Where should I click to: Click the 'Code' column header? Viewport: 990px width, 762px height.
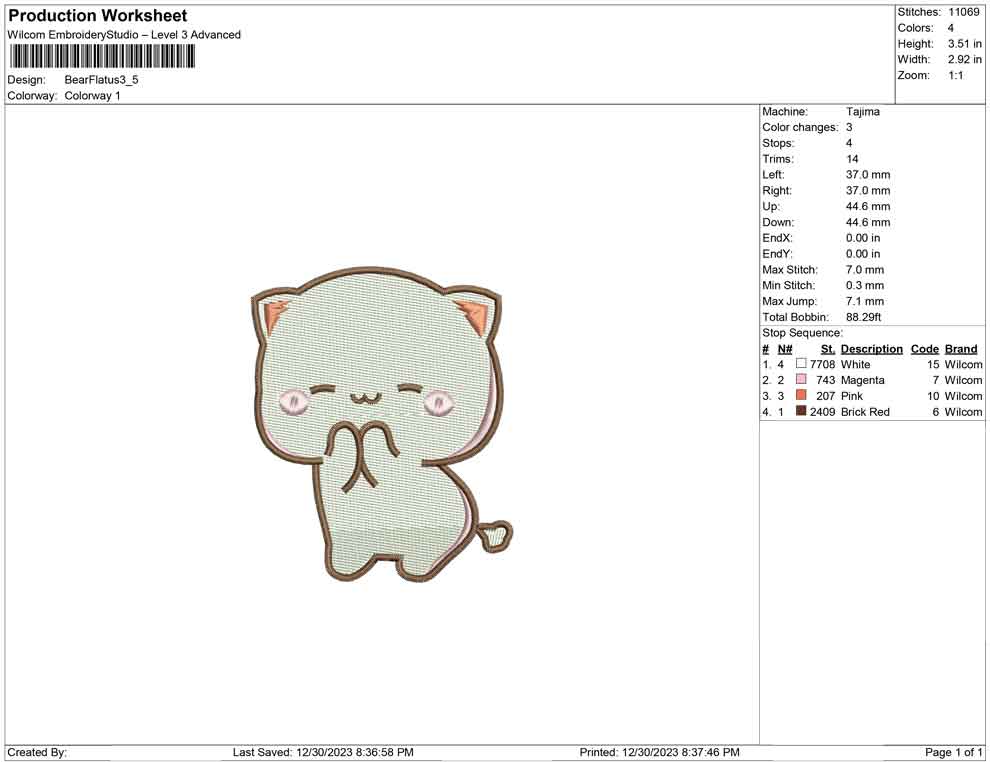(924, 349)
